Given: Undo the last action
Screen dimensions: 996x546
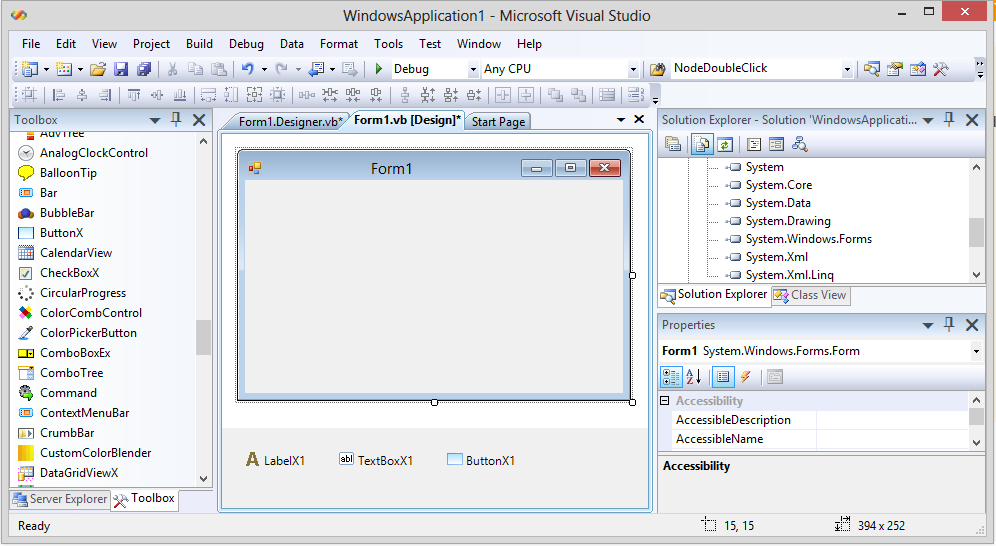Looking at the screenshot, I should point(248,69).
